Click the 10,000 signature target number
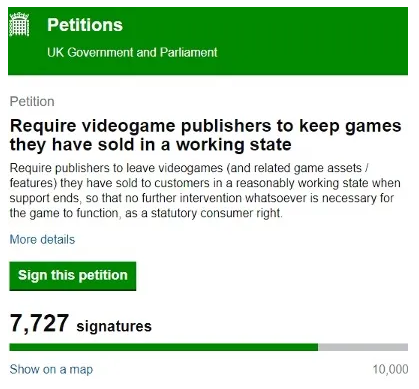The image size is (419, 389). coord(390,369)
